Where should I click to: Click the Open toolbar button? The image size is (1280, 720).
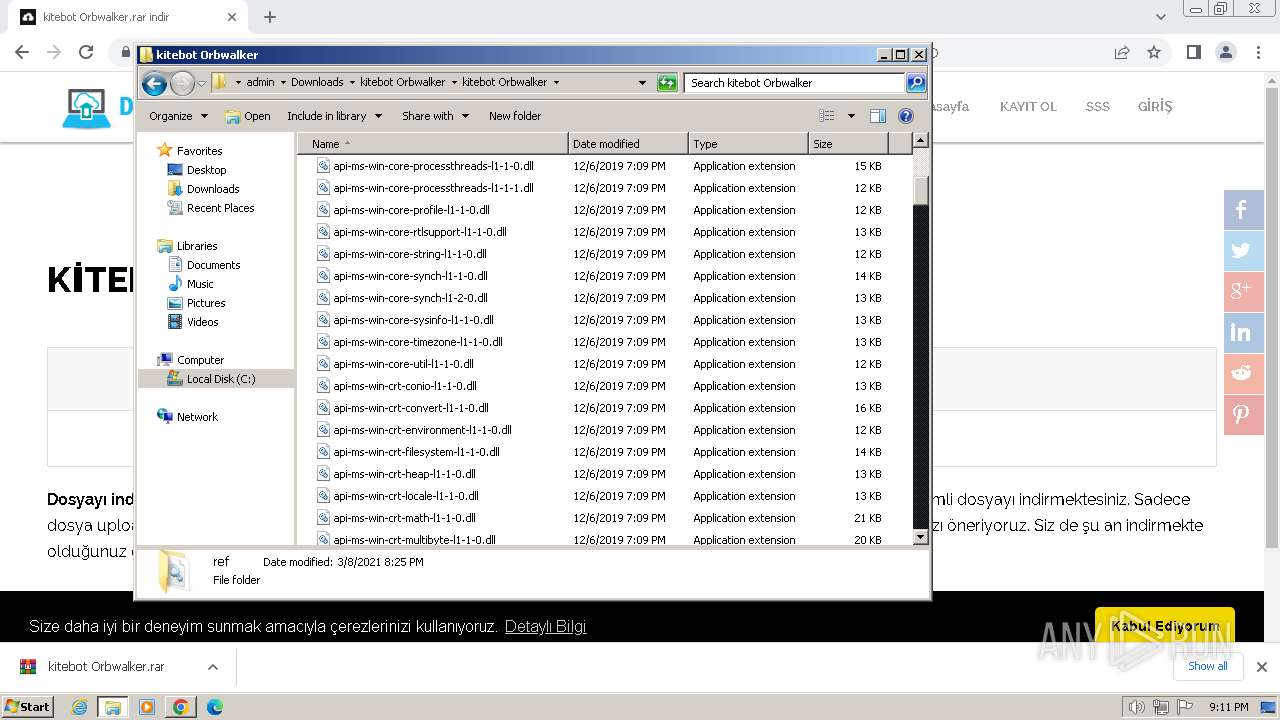(248, 116)
